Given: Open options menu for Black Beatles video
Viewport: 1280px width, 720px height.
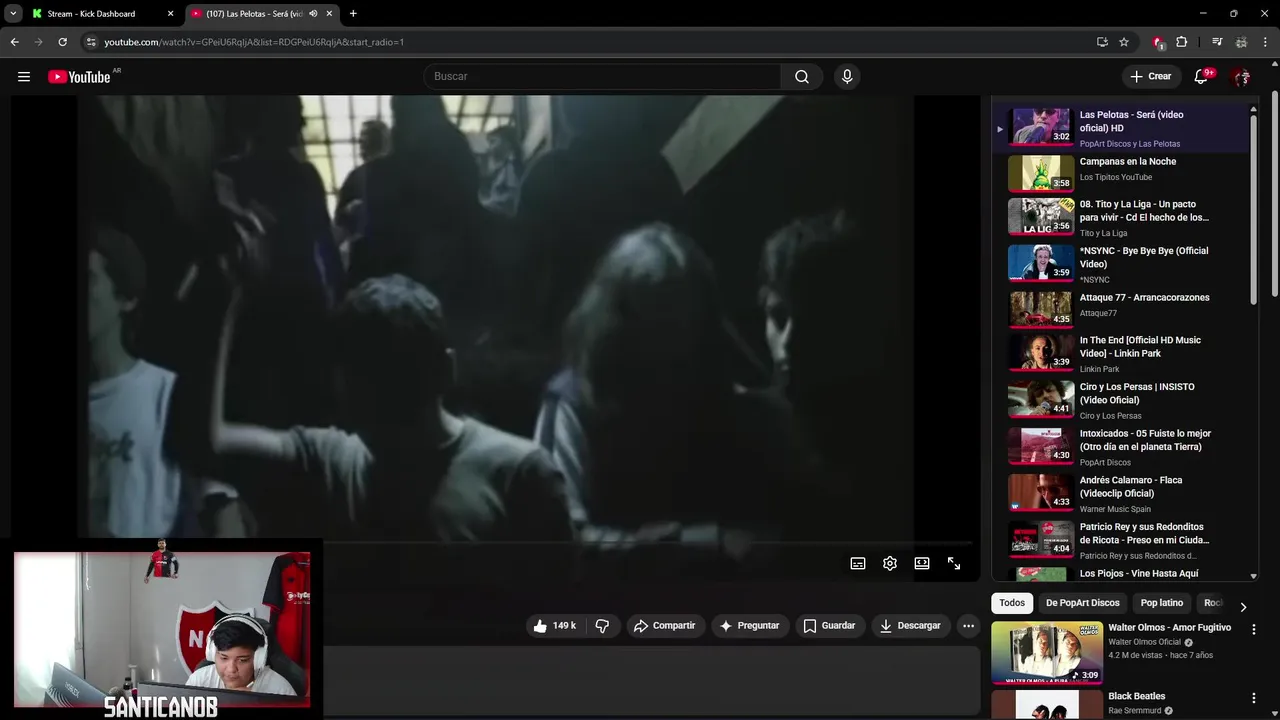Looking at the screenshot, I should click(1253, 698).
